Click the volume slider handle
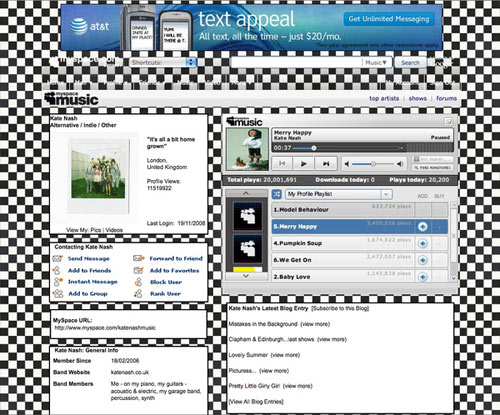This screenshot has width=500, height=415. point(373,164)
